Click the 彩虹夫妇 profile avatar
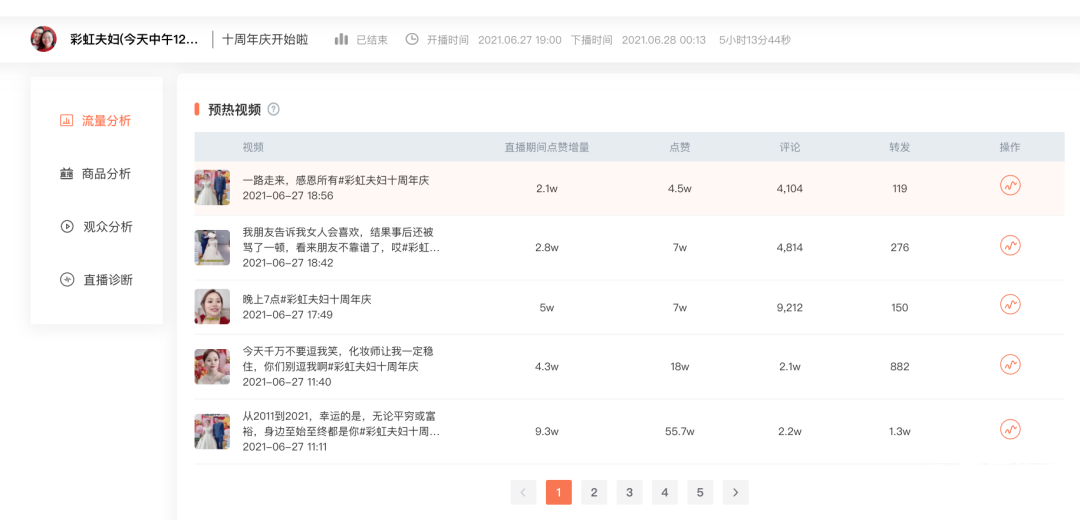This screenshot has height=520, width=1080. coord(44,39)
